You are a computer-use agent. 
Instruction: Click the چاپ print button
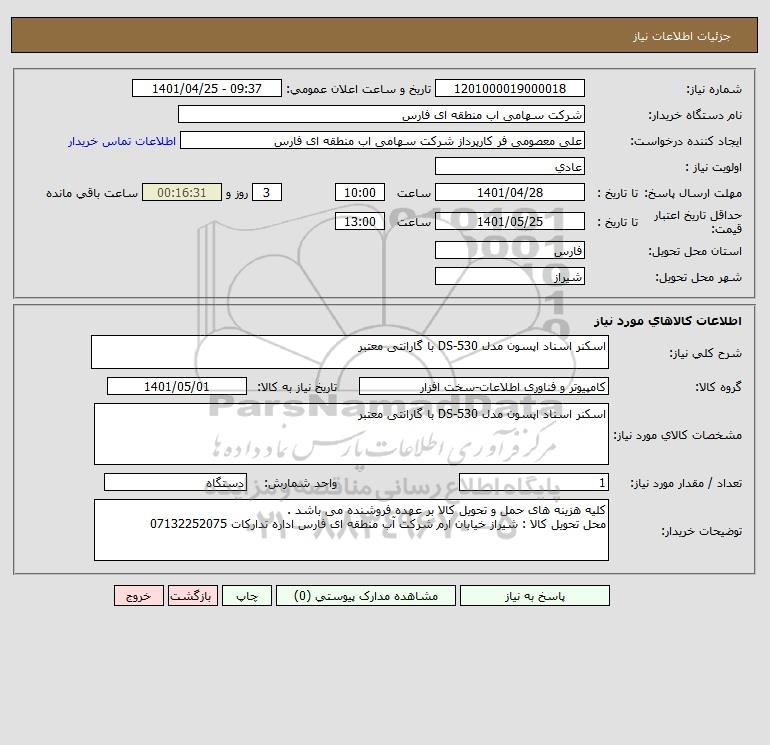coord(247,596)
